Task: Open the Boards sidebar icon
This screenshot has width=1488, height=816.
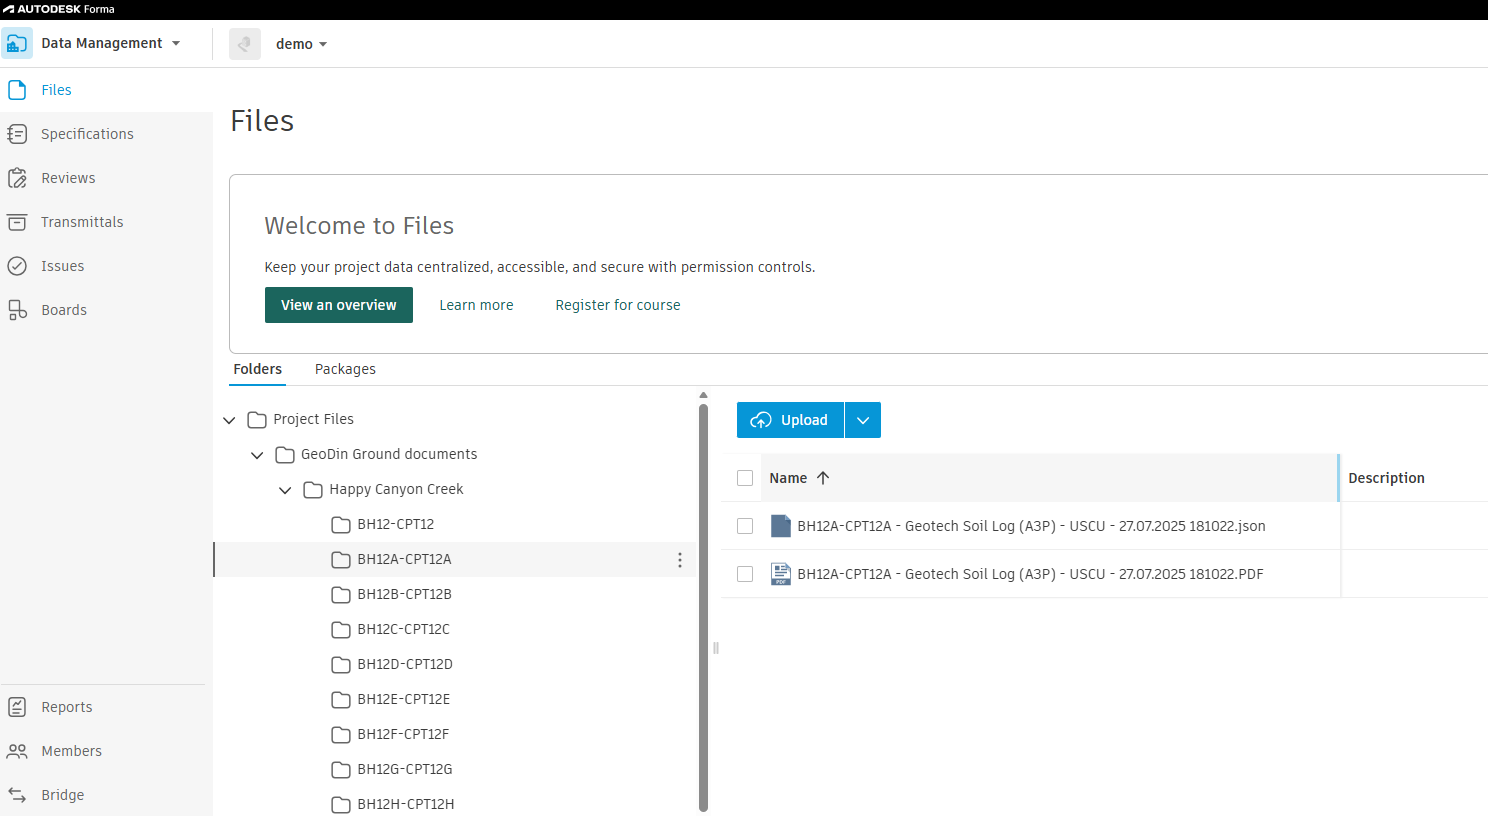Action: 17,310
